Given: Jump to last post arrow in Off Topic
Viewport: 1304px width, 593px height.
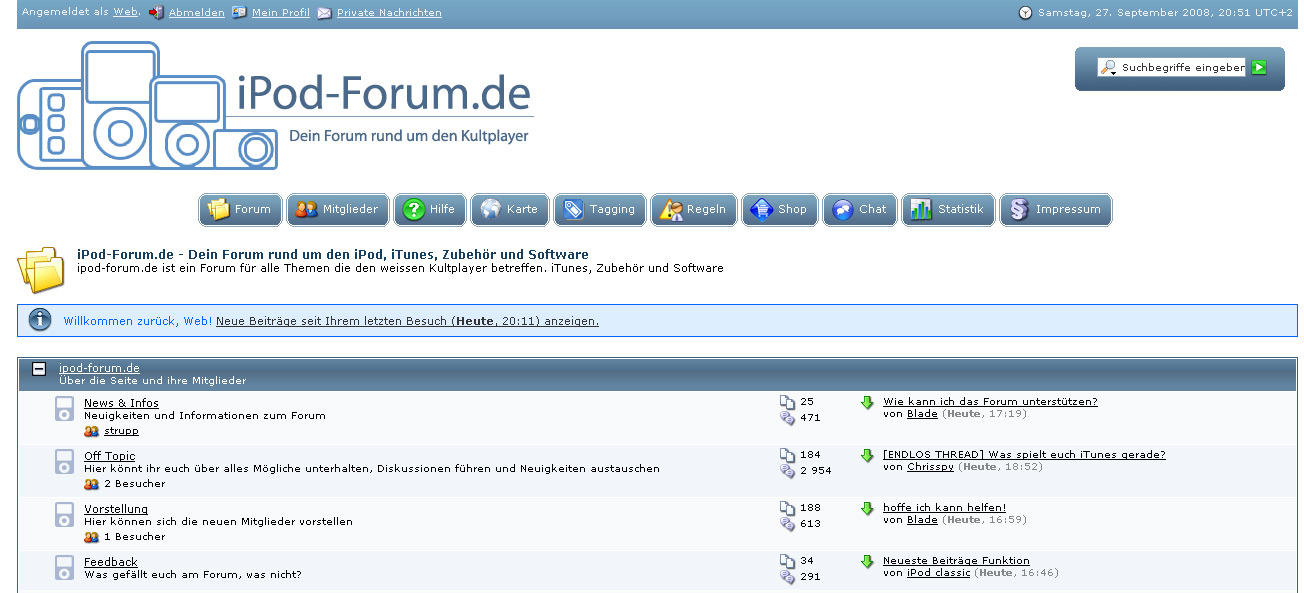Looking at the screenshot, I should click(x=867, y=456).
